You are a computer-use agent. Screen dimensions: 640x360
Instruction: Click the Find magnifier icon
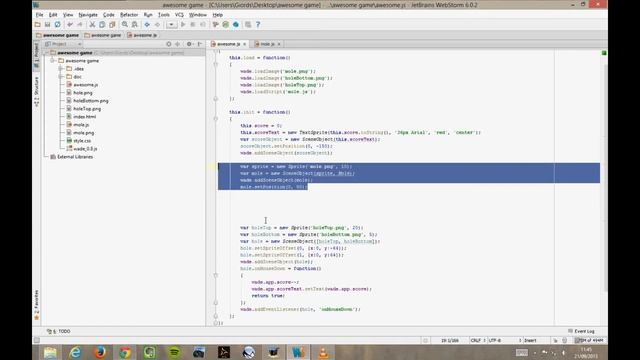(125, 24)
